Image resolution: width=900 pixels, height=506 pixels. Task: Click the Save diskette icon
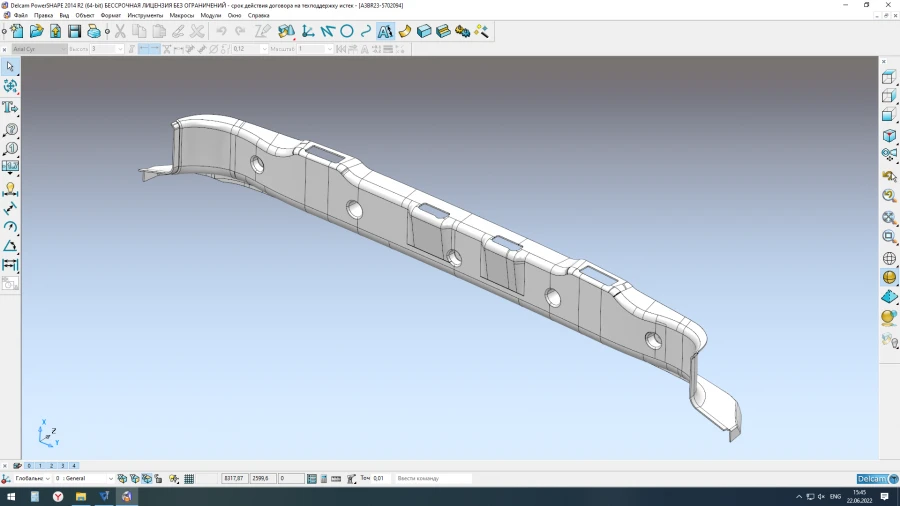coord(74,31)
